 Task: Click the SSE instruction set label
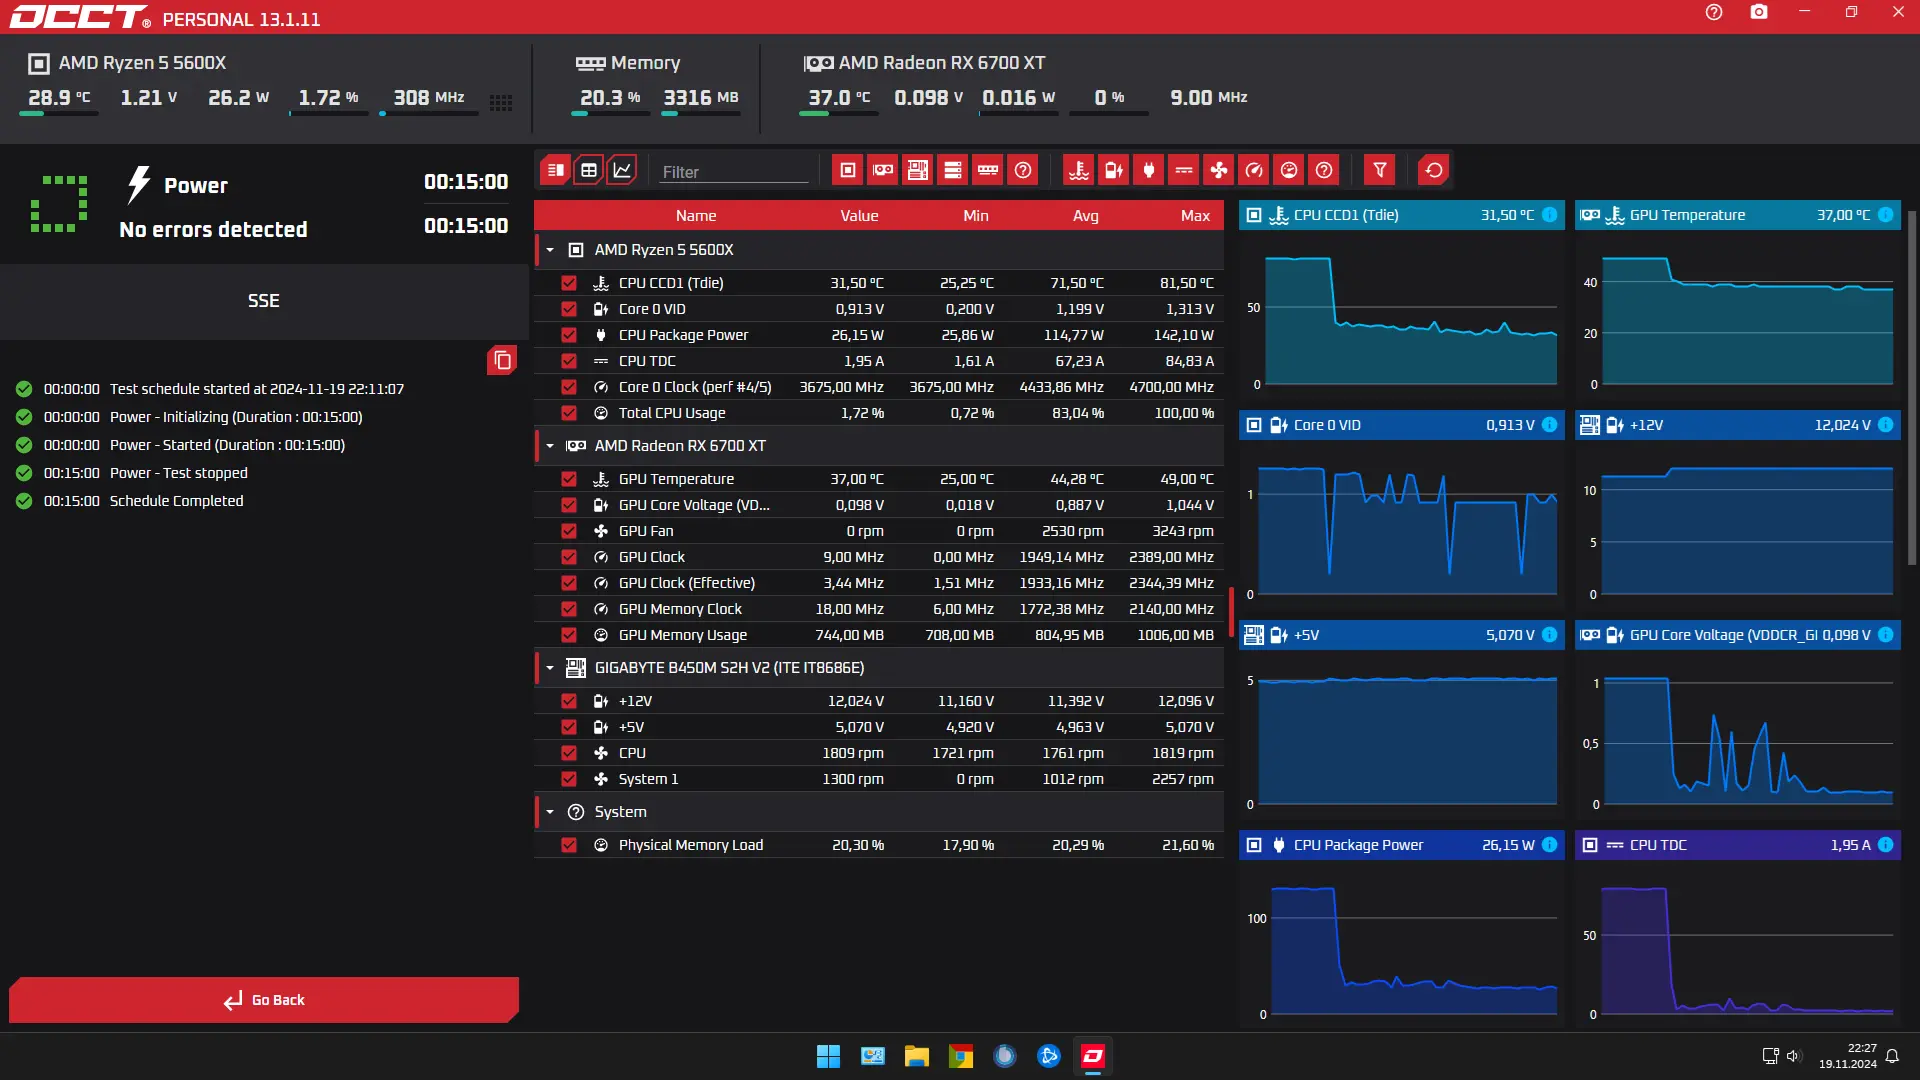264,301
